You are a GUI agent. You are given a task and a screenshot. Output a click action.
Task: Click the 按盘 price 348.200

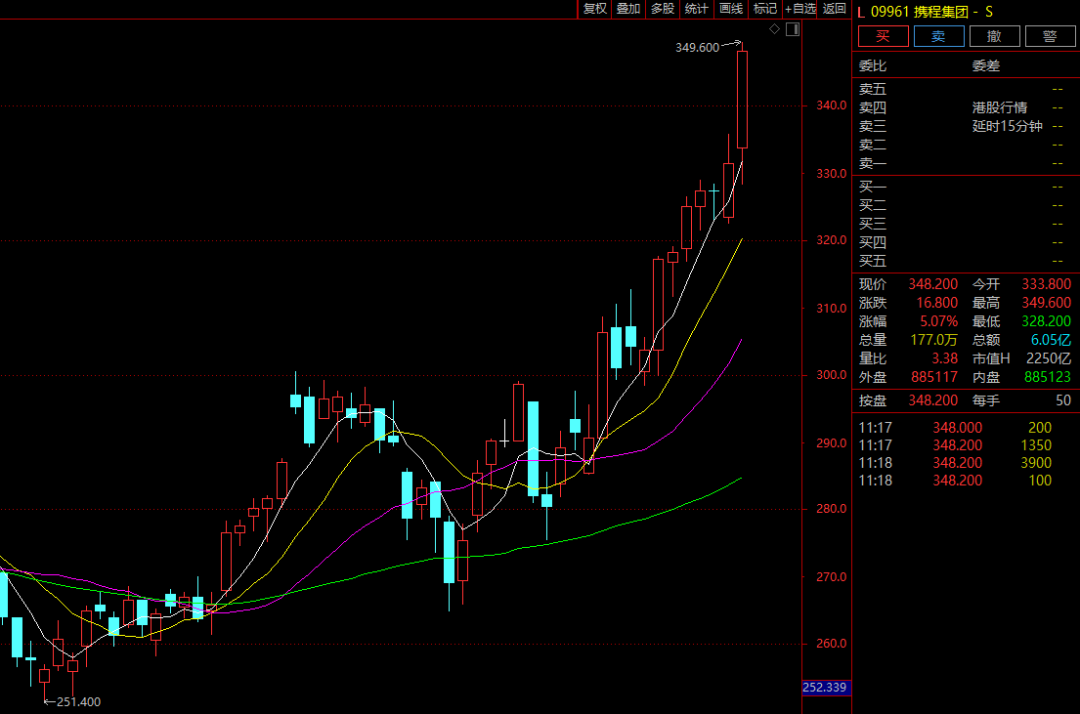(933, 401)
